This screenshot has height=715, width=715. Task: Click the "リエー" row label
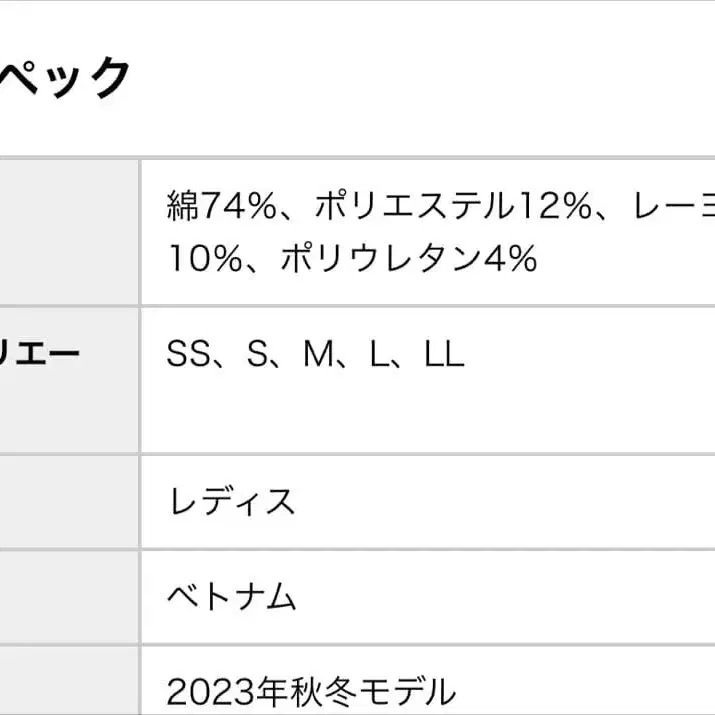tap(40, 354)
